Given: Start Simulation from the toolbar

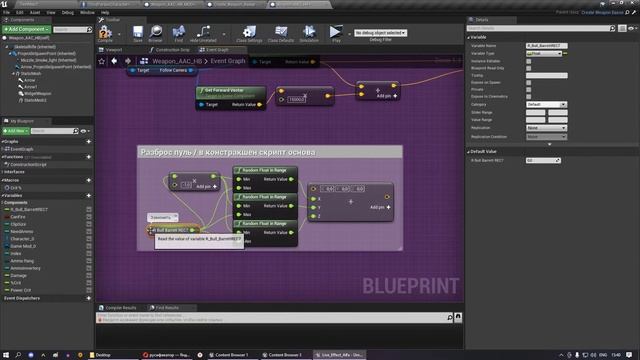Looking at the screenshot, I should [x=309, y=32].
